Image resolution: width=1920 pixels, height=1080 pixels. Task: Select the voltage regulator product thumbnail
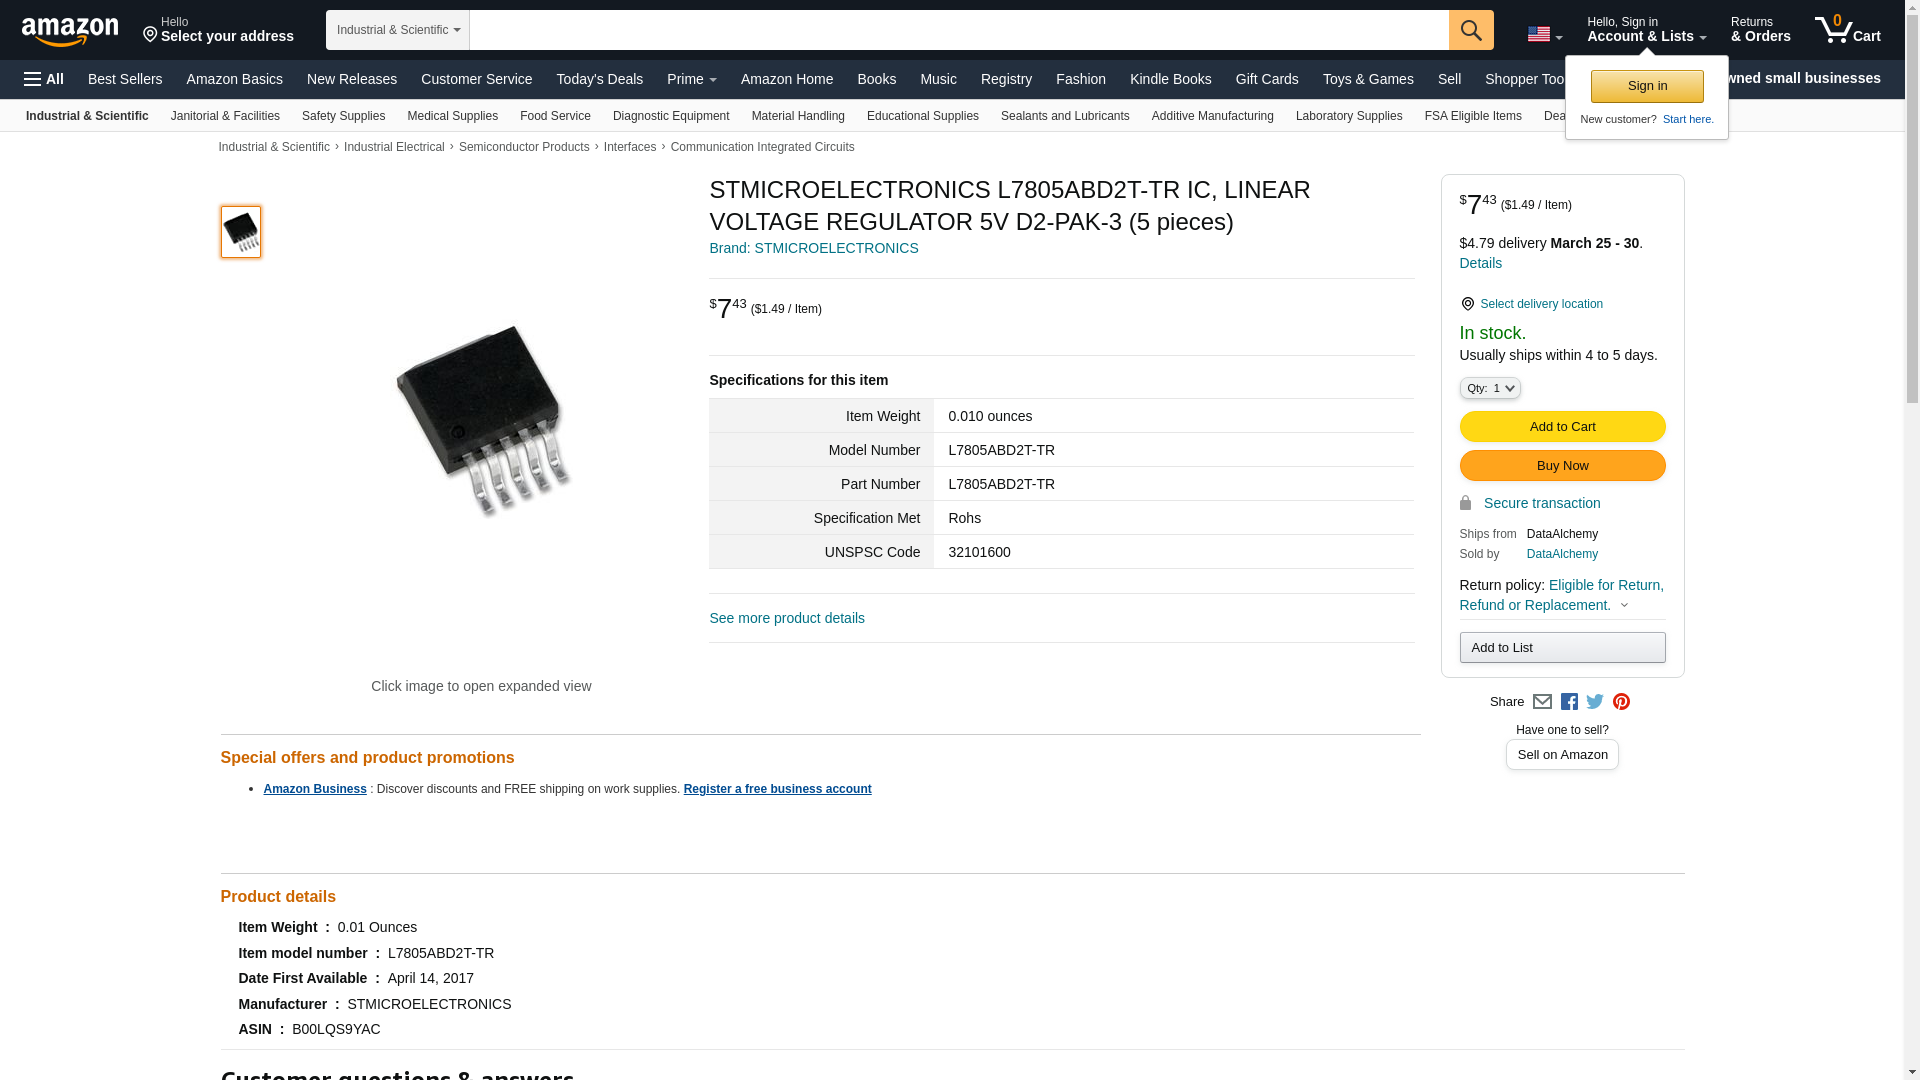[241, 232]
